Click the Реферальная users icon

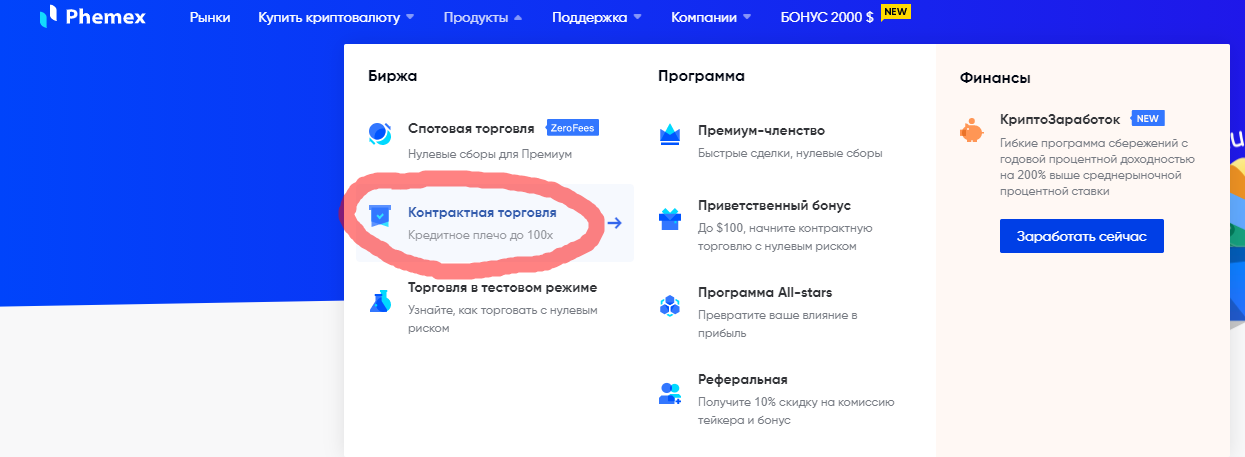click(670, 393)
